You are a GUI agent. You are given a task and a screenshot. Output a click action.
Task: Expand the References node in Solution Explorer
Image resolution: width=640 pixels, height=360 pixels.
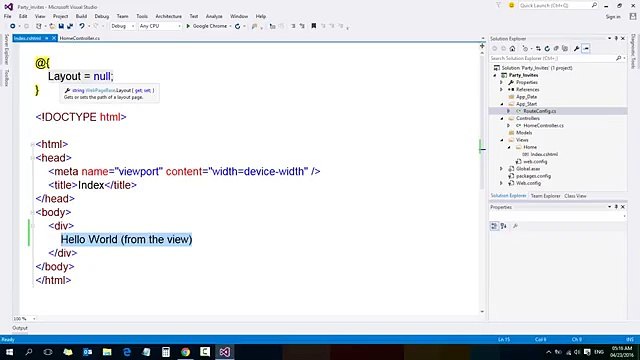coord(502,89)
